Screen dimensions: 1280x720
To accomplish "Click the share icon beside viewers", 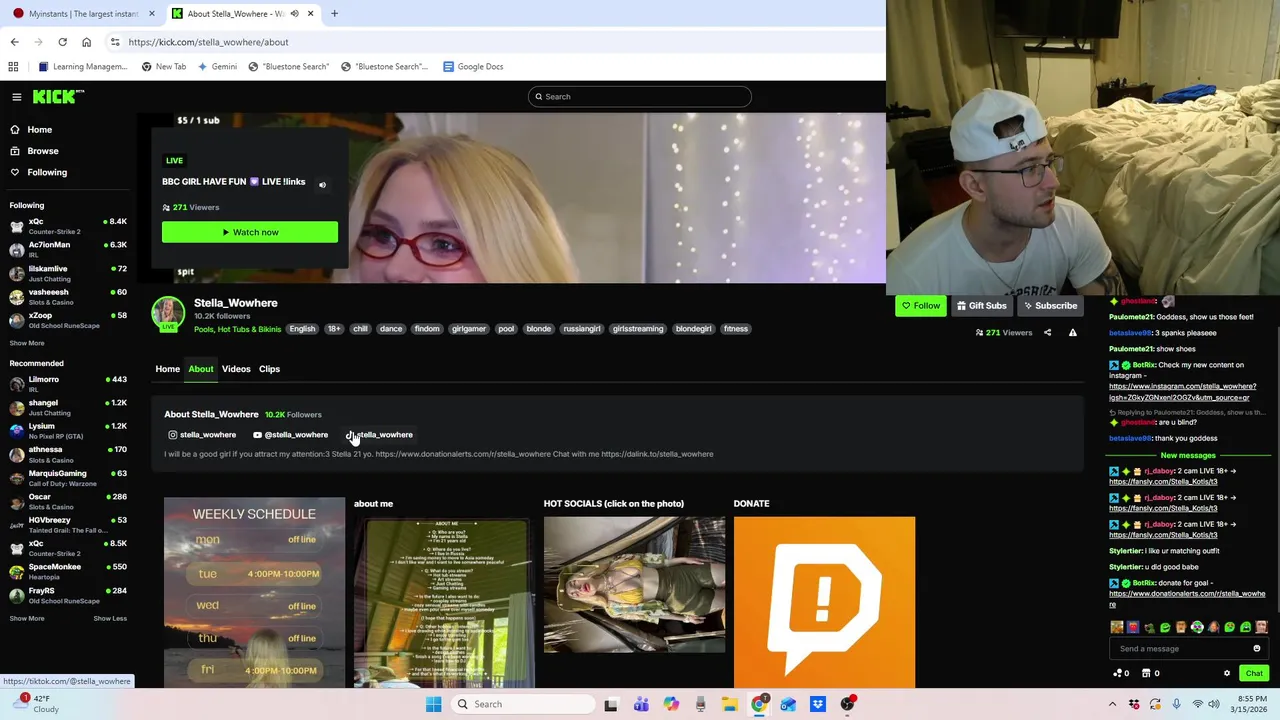I will point(1047,332).
